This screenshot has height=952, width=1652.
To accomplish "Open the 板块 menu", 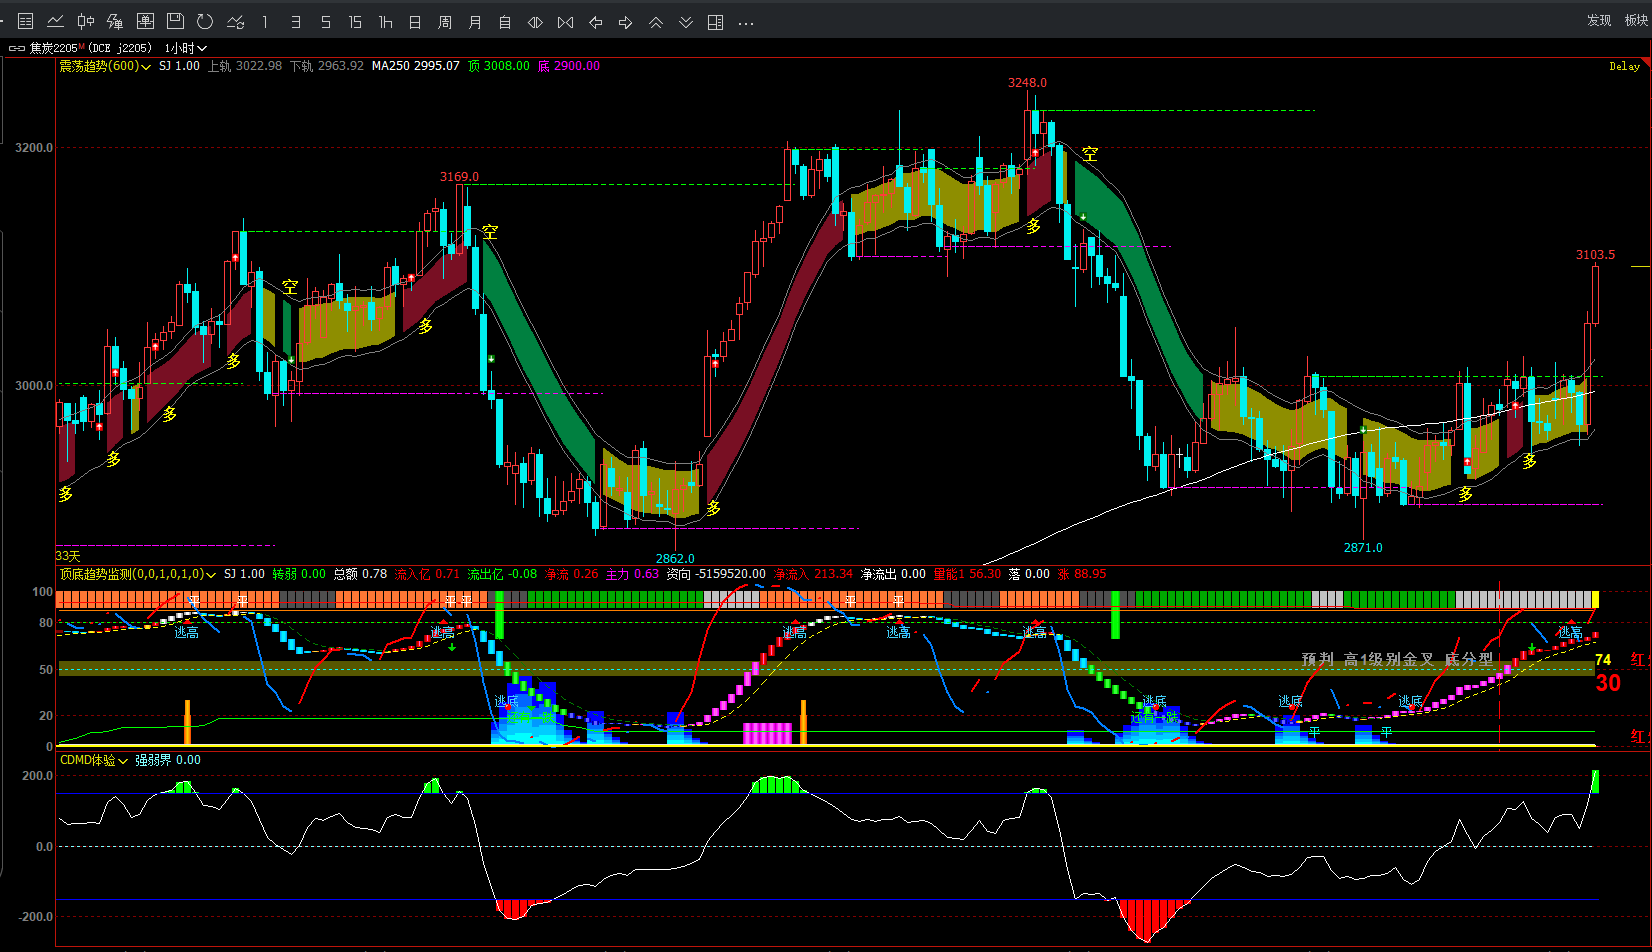I will click(x=1637, y=20).
